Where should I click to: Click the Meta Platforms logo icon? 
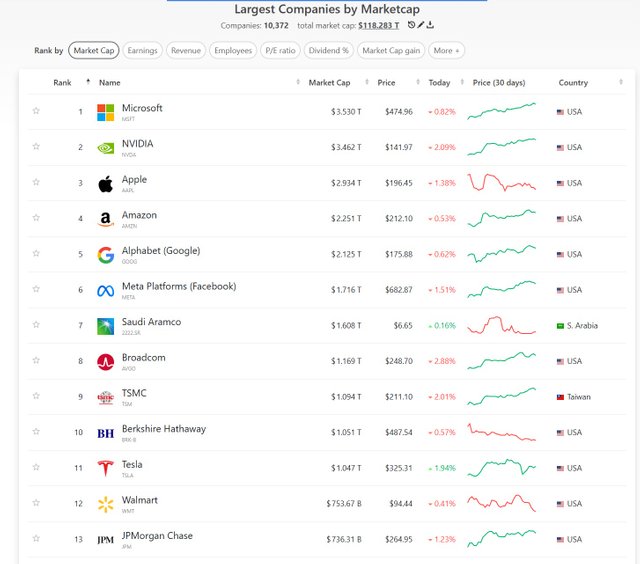[x=105, y=291]
